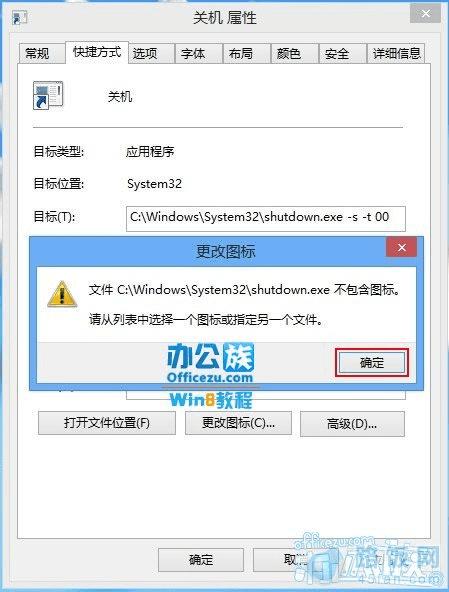
Task: Open the 颜色 tab
Action: point(289,53)
